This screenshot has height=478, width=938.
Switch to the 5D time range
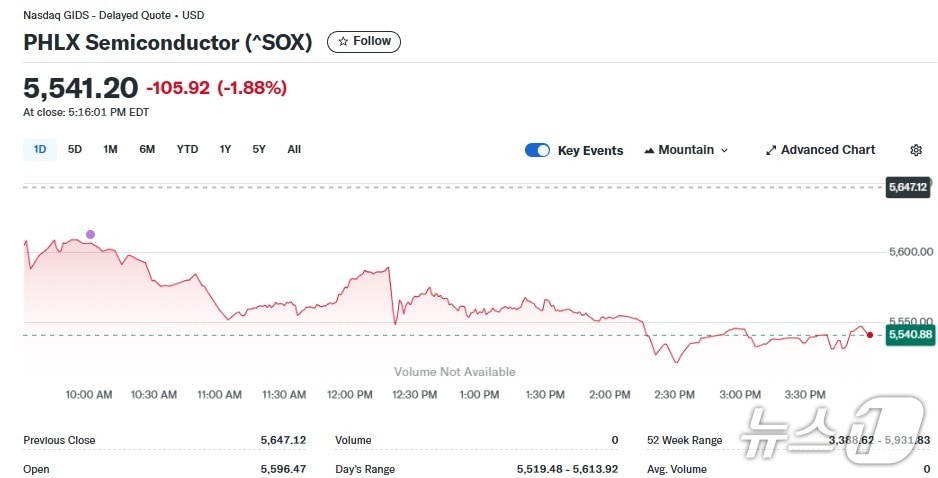75,149
